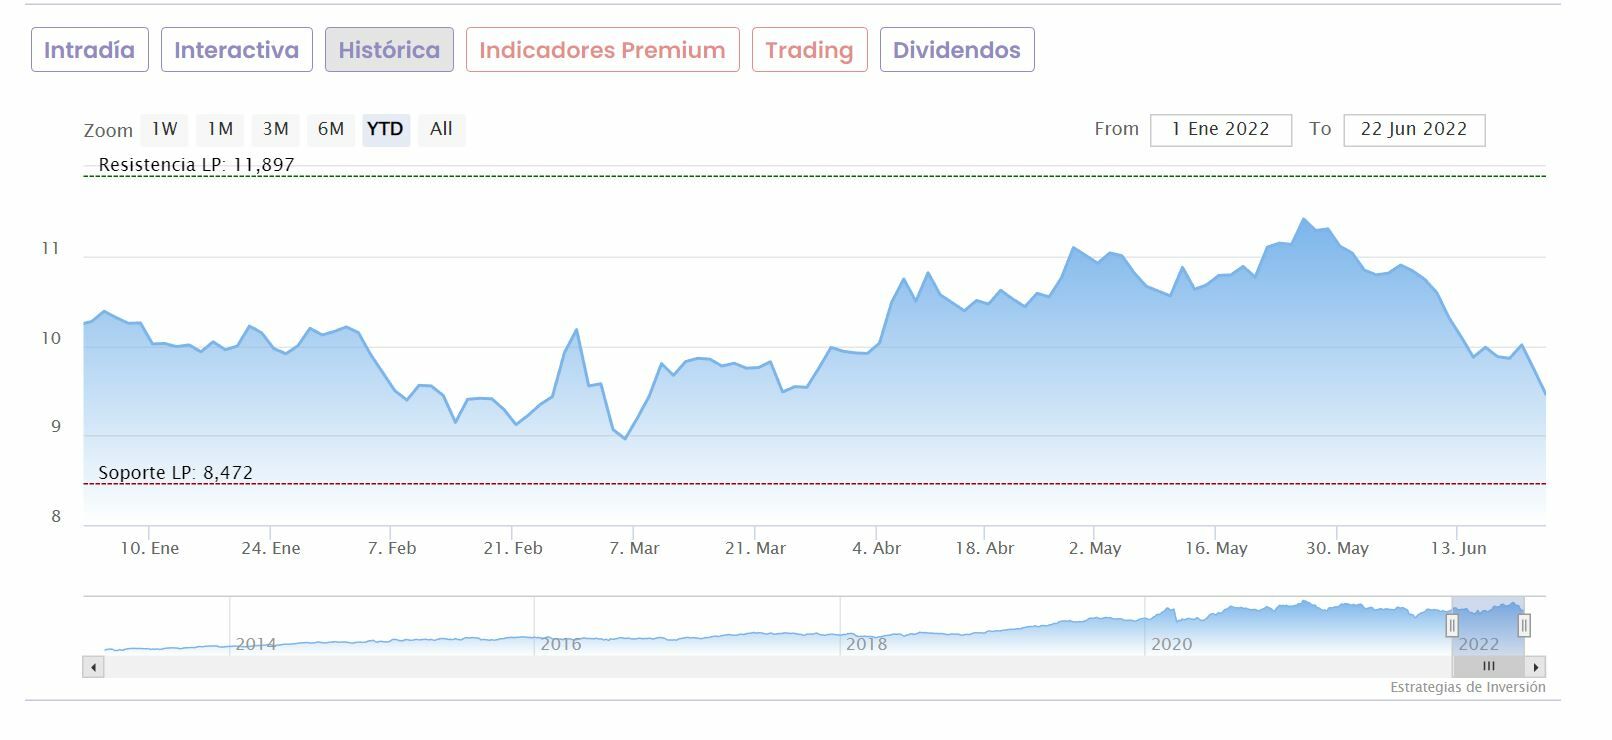
Task: Open the Indicadores Premium tab
Action: point(602,50)
